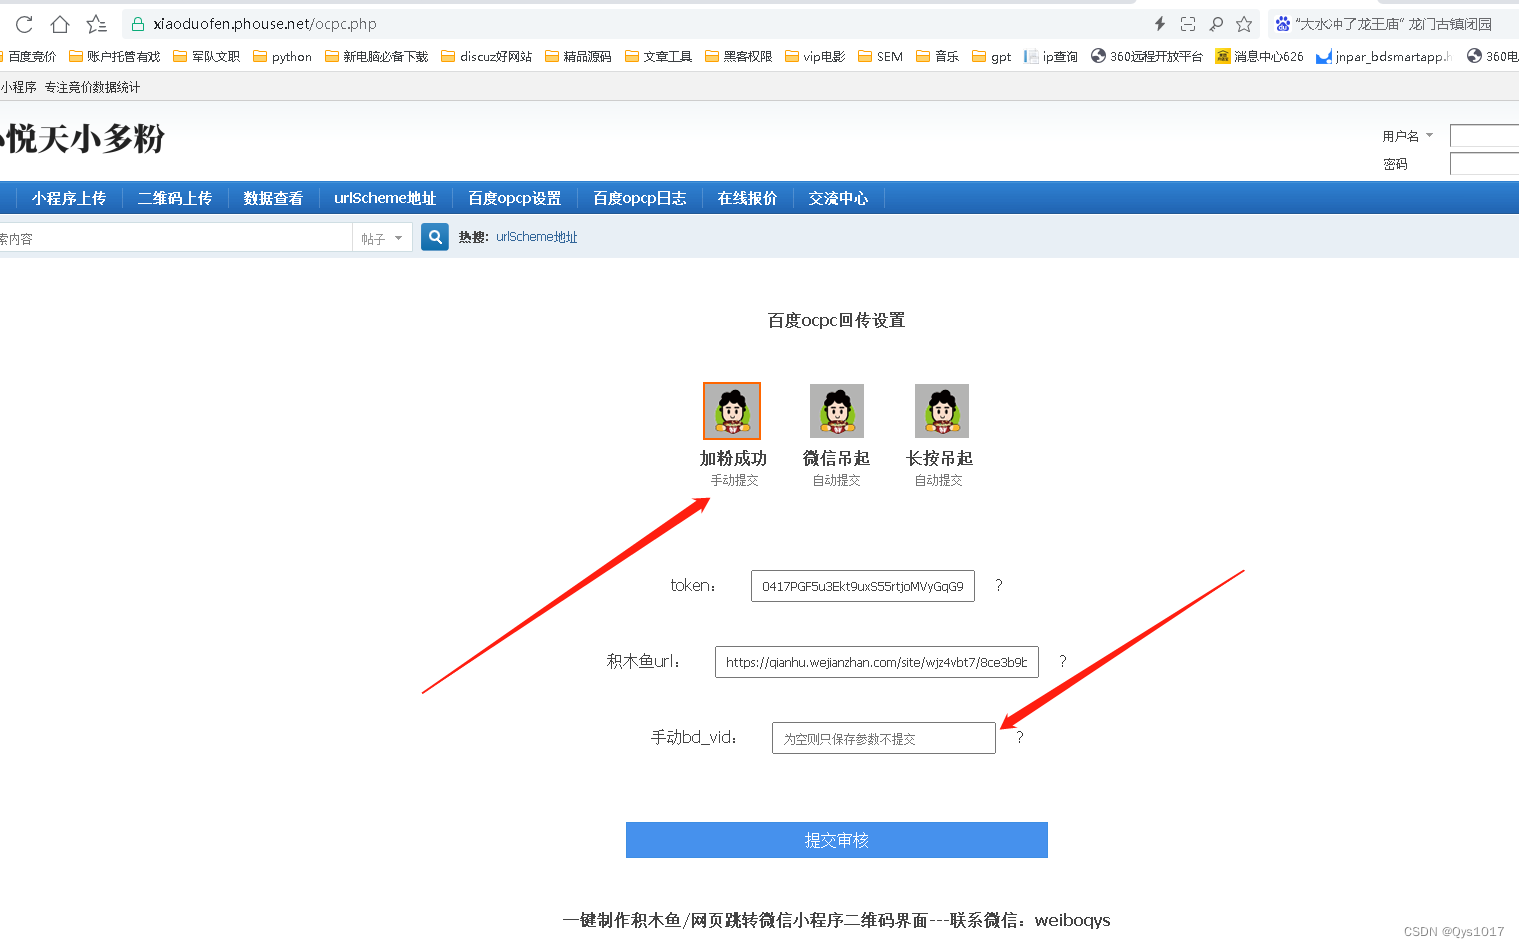This screenshot has width=1519, height=948.
Task: Click the blue search magnifier button
Action: [435, 237]
